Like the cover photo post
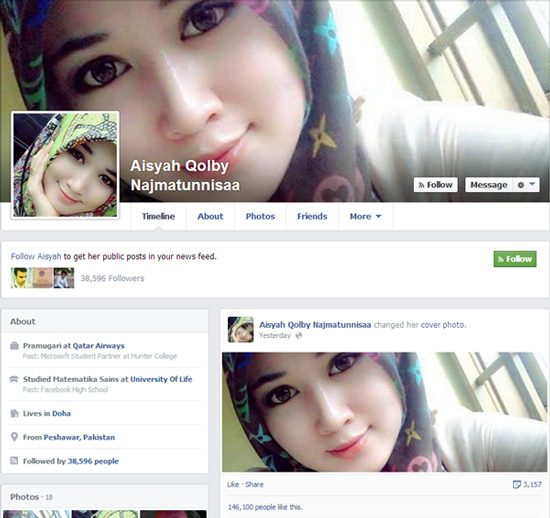The width and height of the screenshot is (550, 518). tap(233, 484)
